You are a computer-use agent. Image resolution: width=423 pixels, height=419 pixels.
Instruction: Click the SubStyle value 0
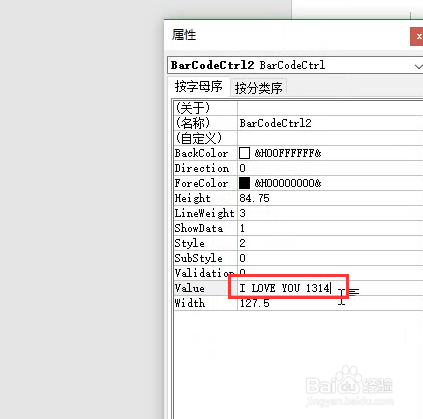click(242, 258)
